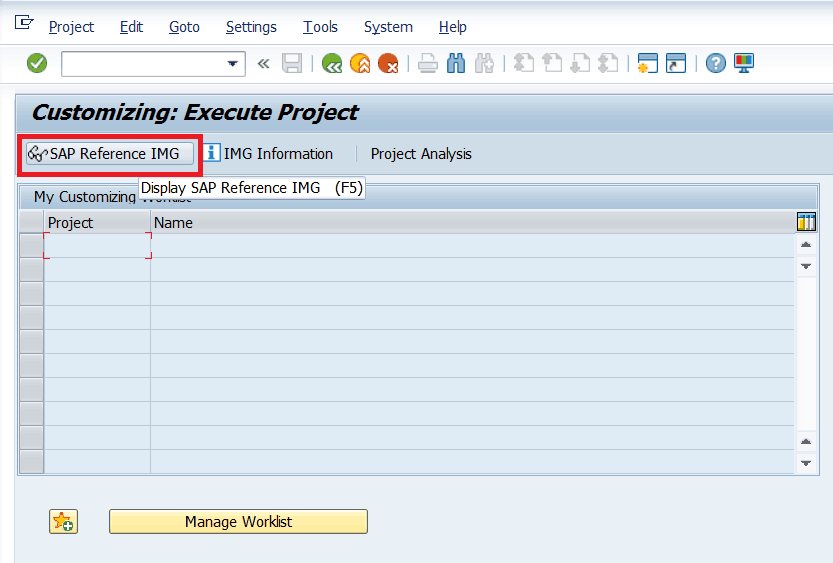The height and width of the screenshot is (563, 833).
Task: Click the Project column header
Action: 97,223
